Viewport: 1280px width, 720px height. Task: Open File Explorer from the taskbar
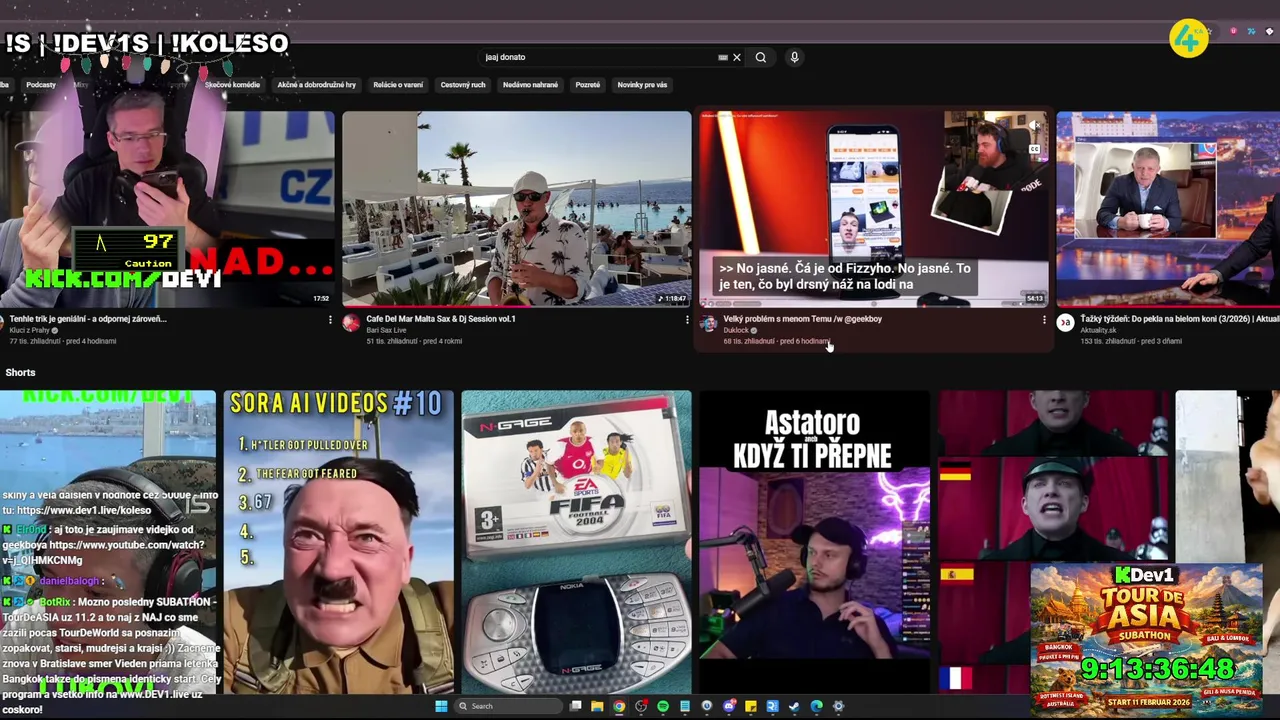pos(597,706)
